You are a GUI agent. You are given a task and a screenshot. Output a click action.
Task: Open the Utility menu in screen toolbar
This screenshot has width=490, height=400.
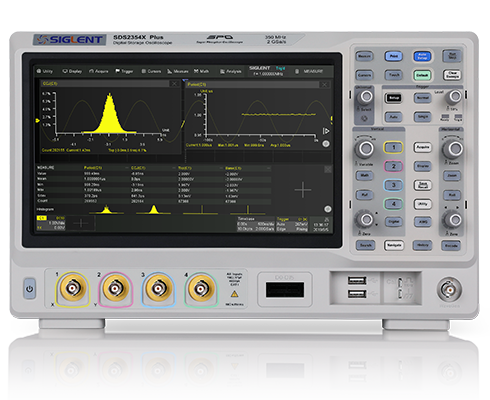[x=45, y=71]
